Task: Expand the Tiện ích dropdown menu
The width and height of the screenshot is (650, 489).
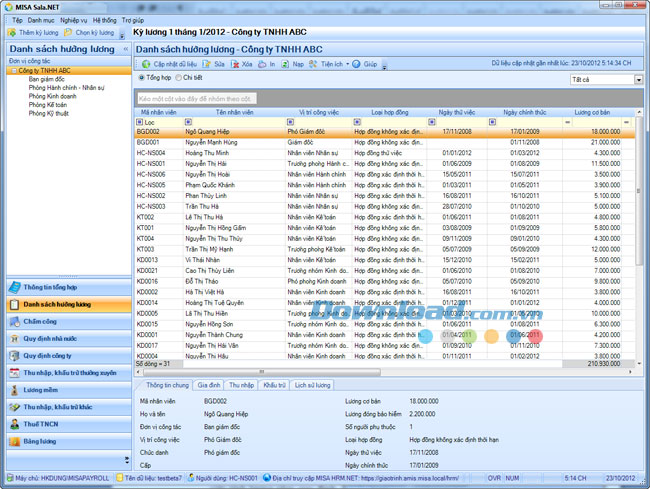Action: (342, 64)
